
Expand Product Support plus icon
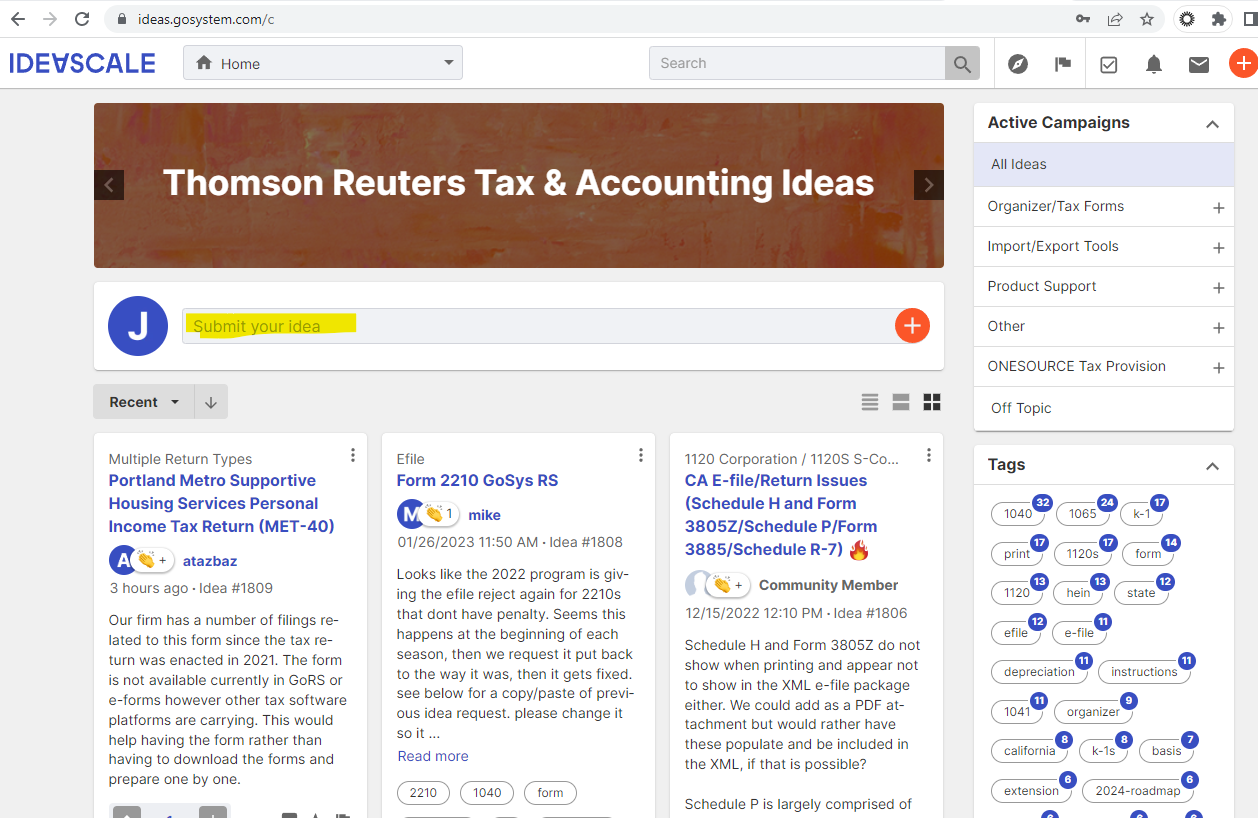pos(1218,288)
